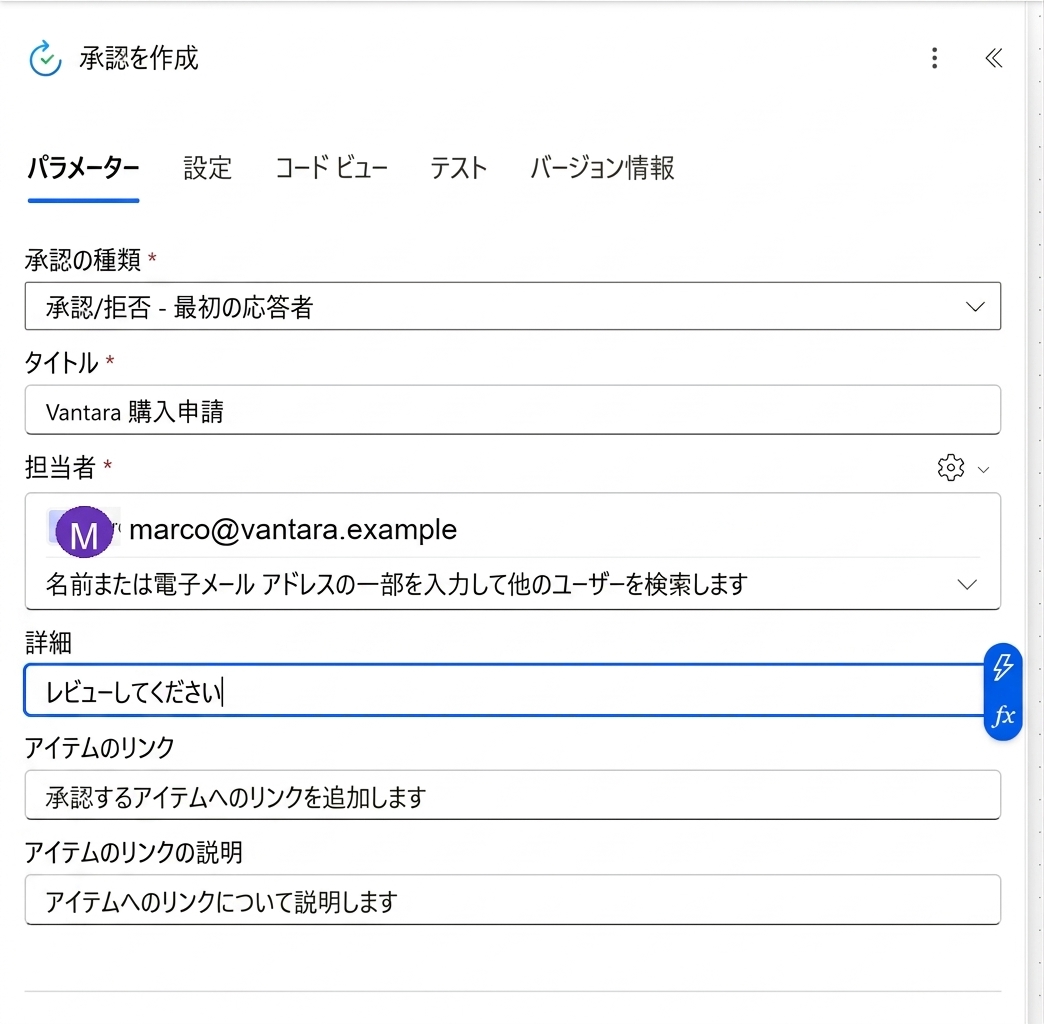Click the approval action icon beside 承認を作成
1044x1024 pixels.
tap(45, 59)
